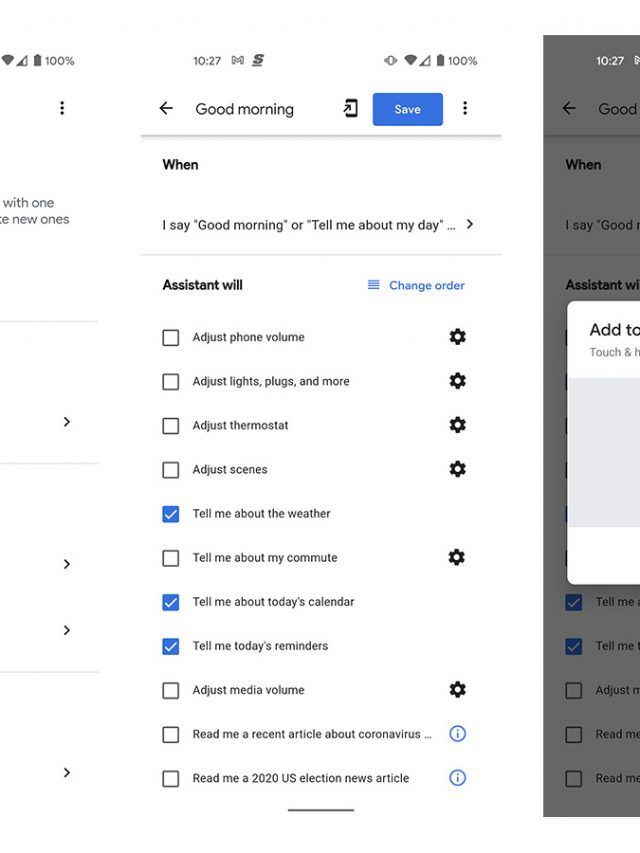Click Change order link

(416, 285)
